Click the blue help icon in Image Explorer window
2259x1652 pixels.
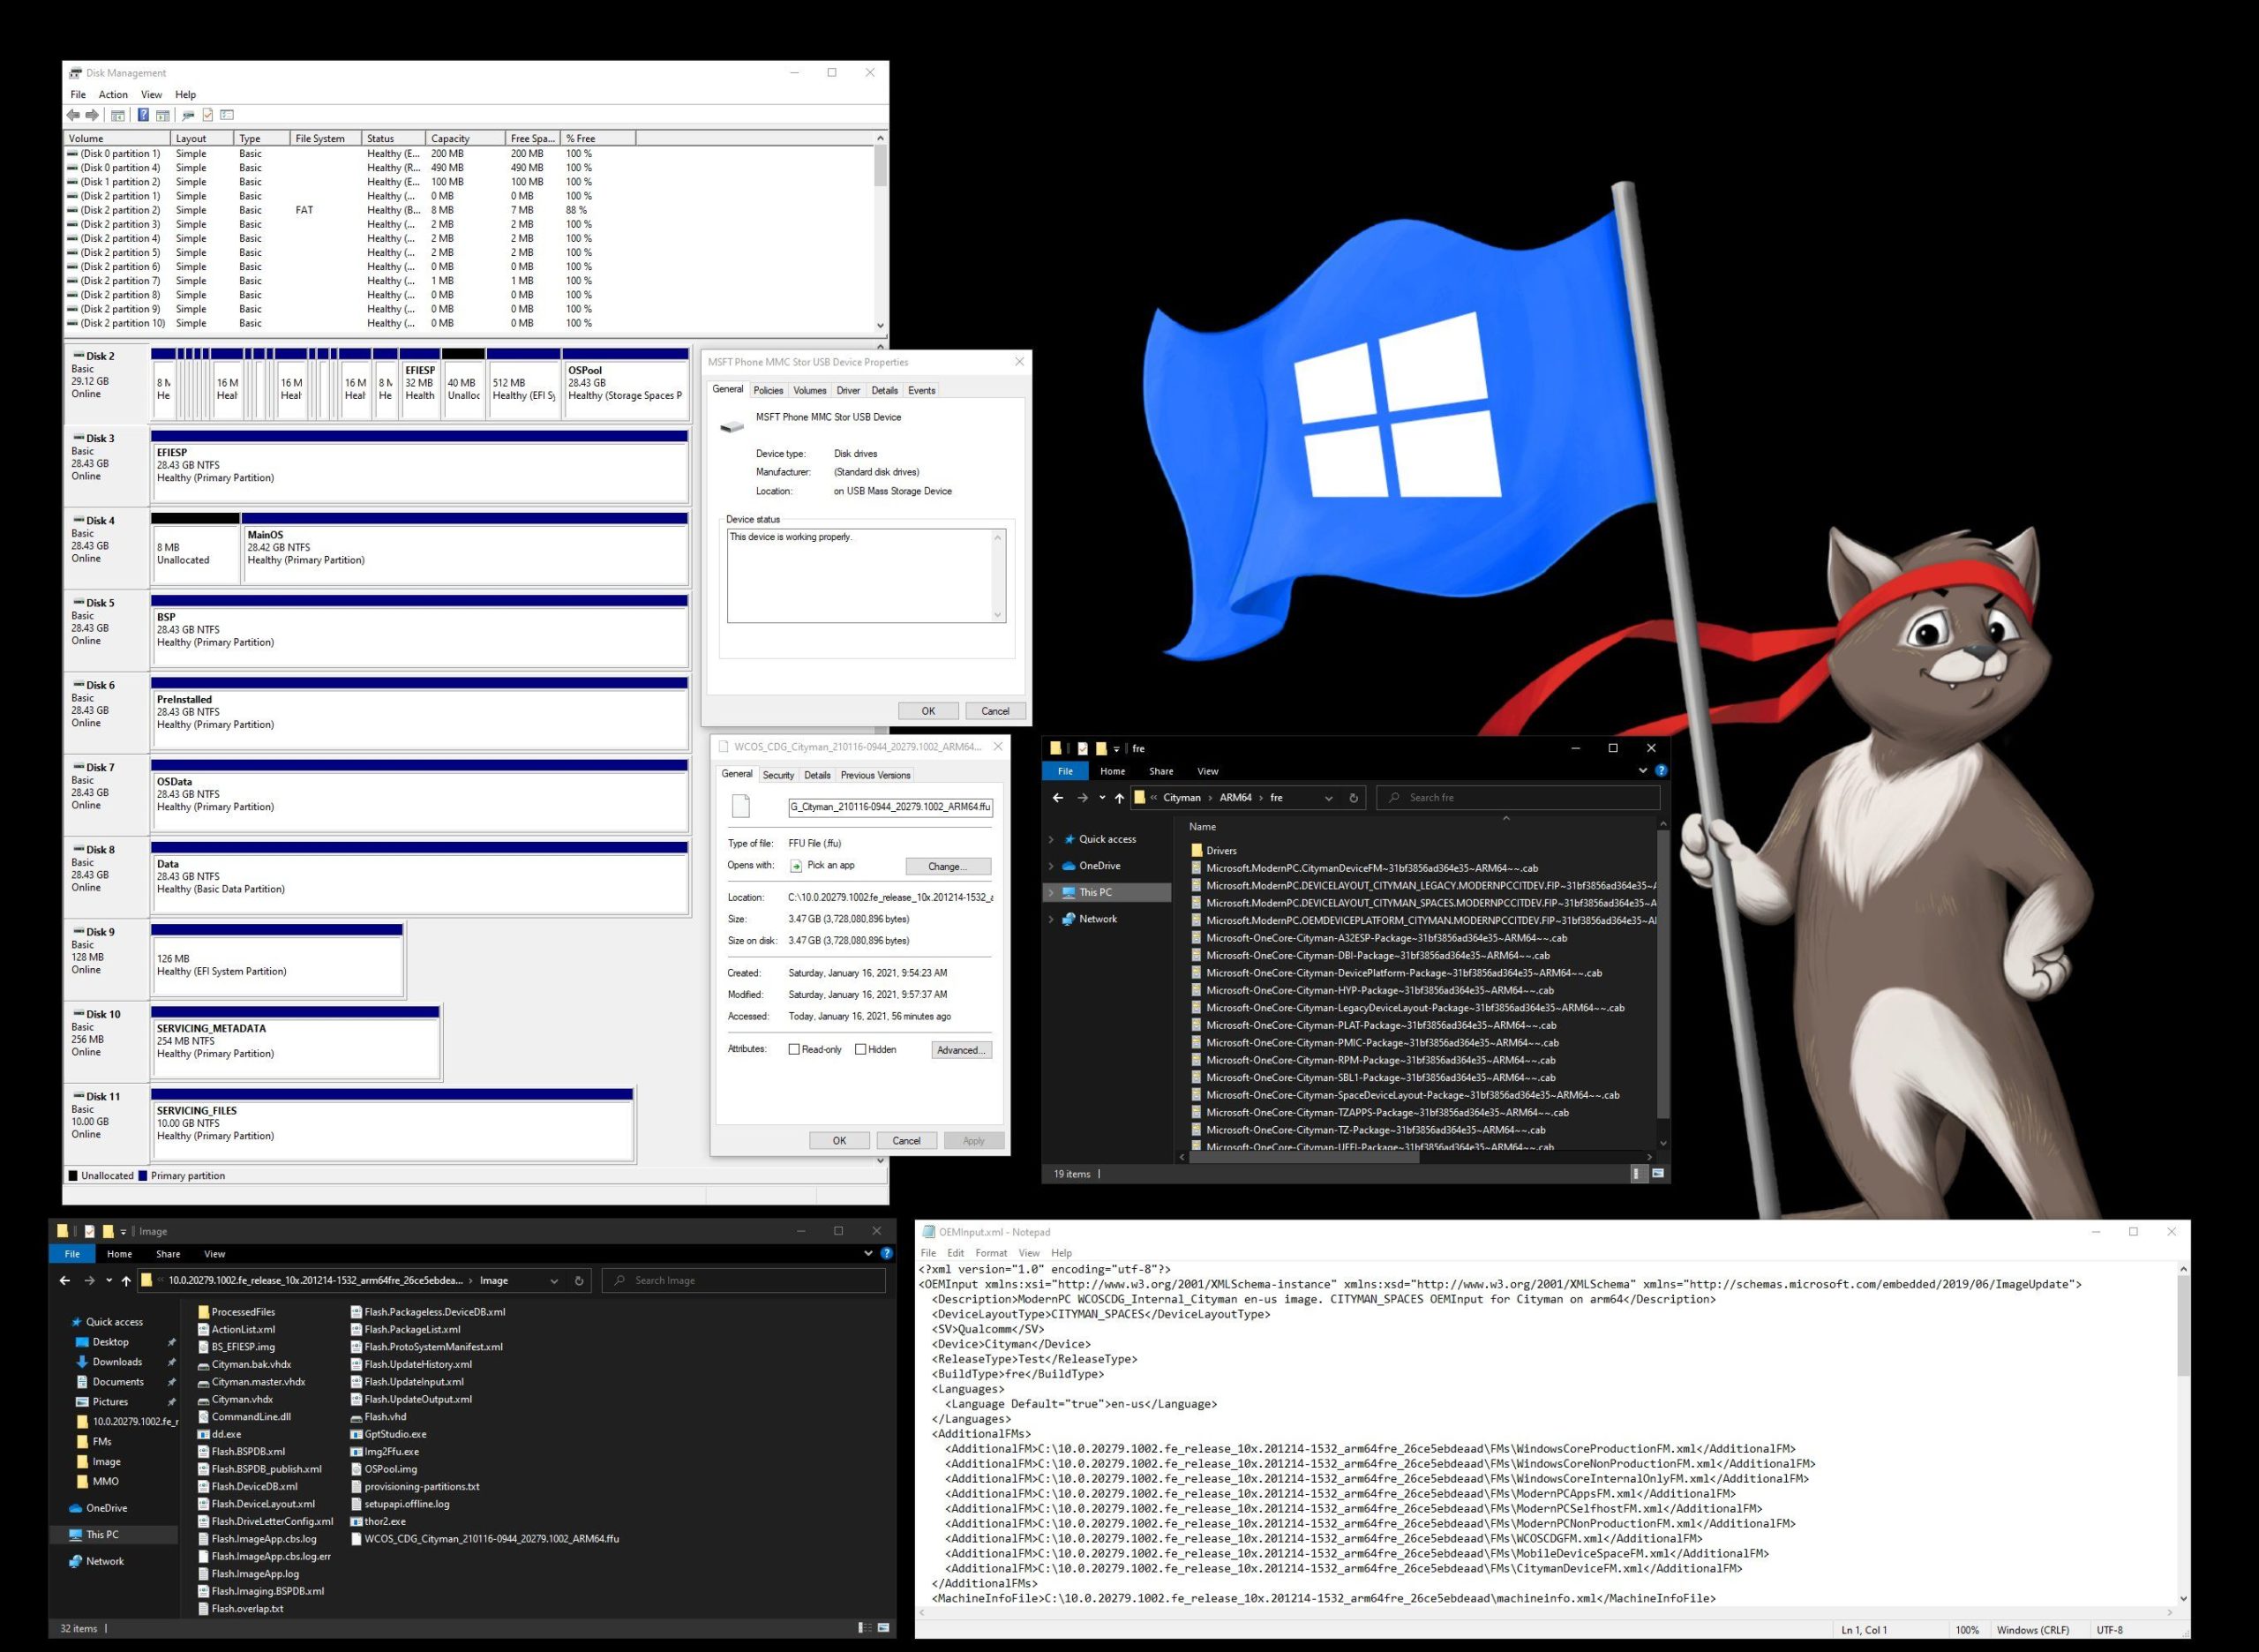[x=886, y=1253]
